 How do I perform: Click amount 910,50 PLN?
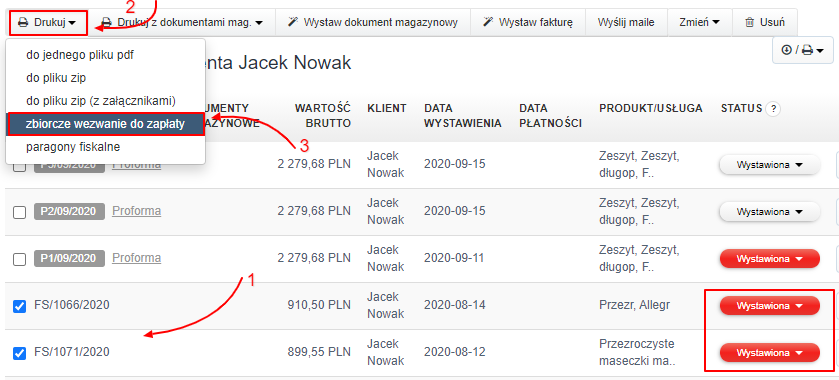318,306
